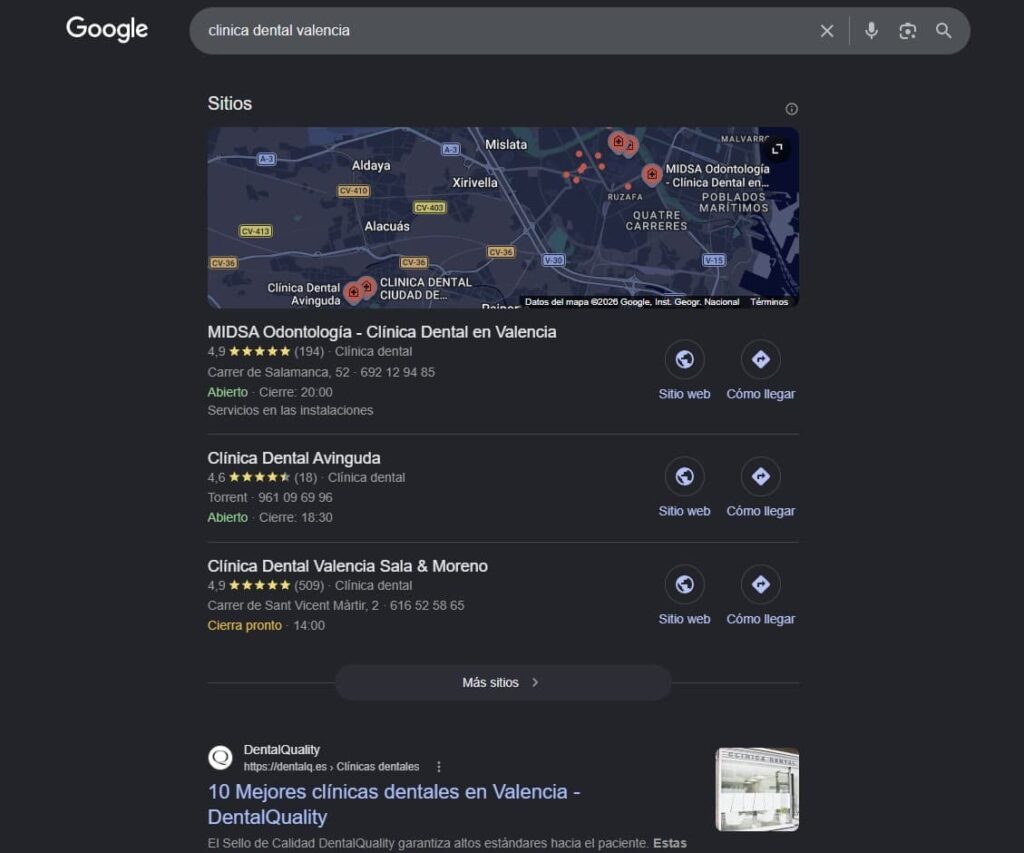Open the three-dot menu for the DentalQuality result

click(439, 767)
